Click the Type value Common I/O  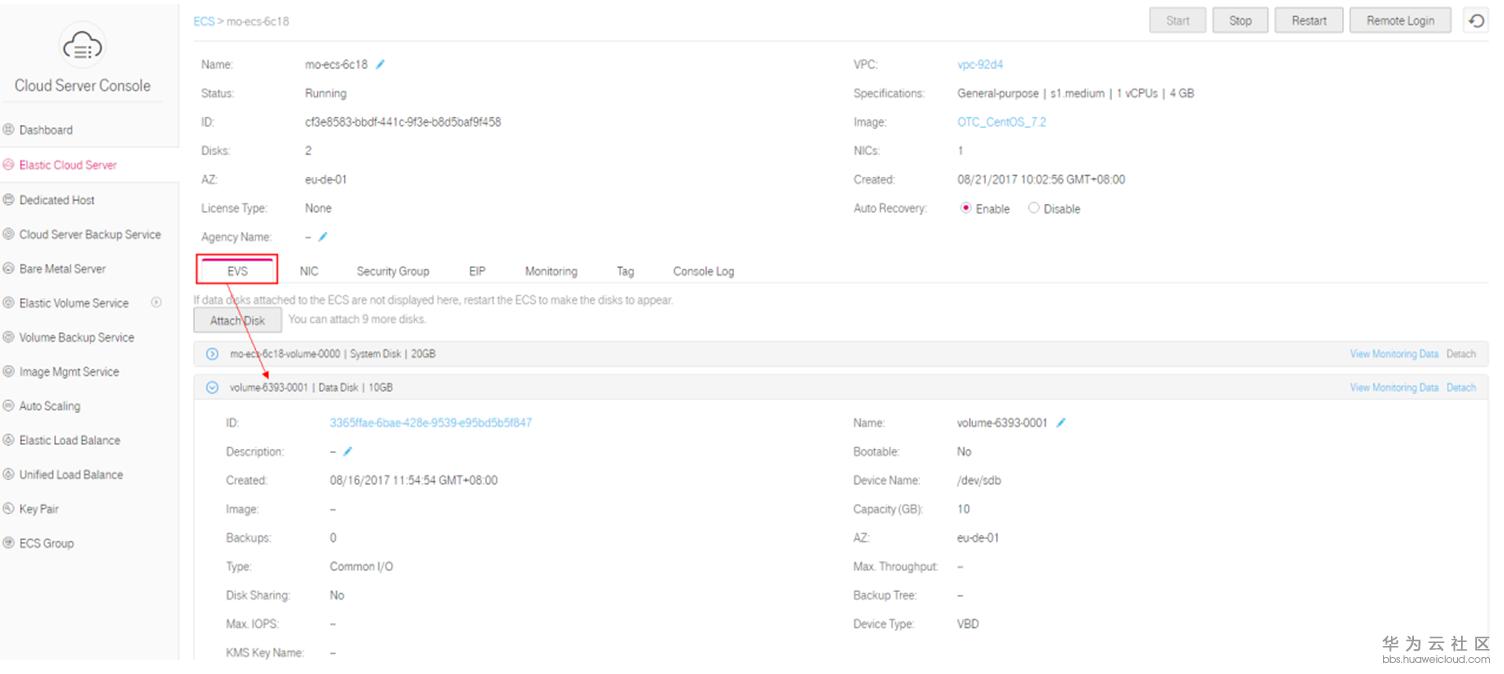pyautogui.click(x=361, y=567)
